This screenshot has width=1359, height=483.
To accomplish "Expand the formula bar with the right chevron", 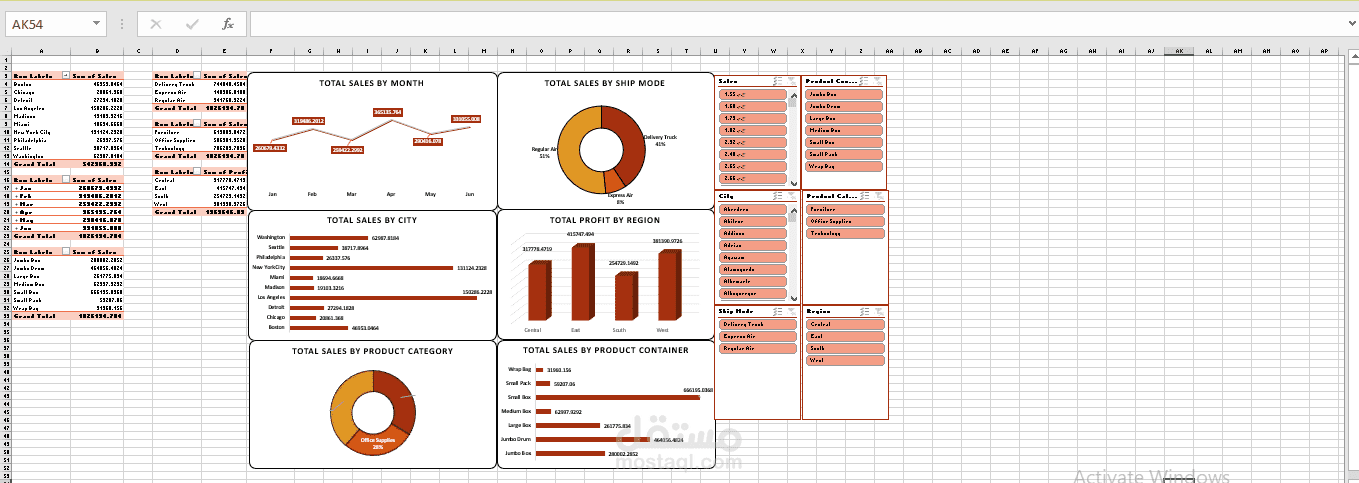I will 1350,23.
